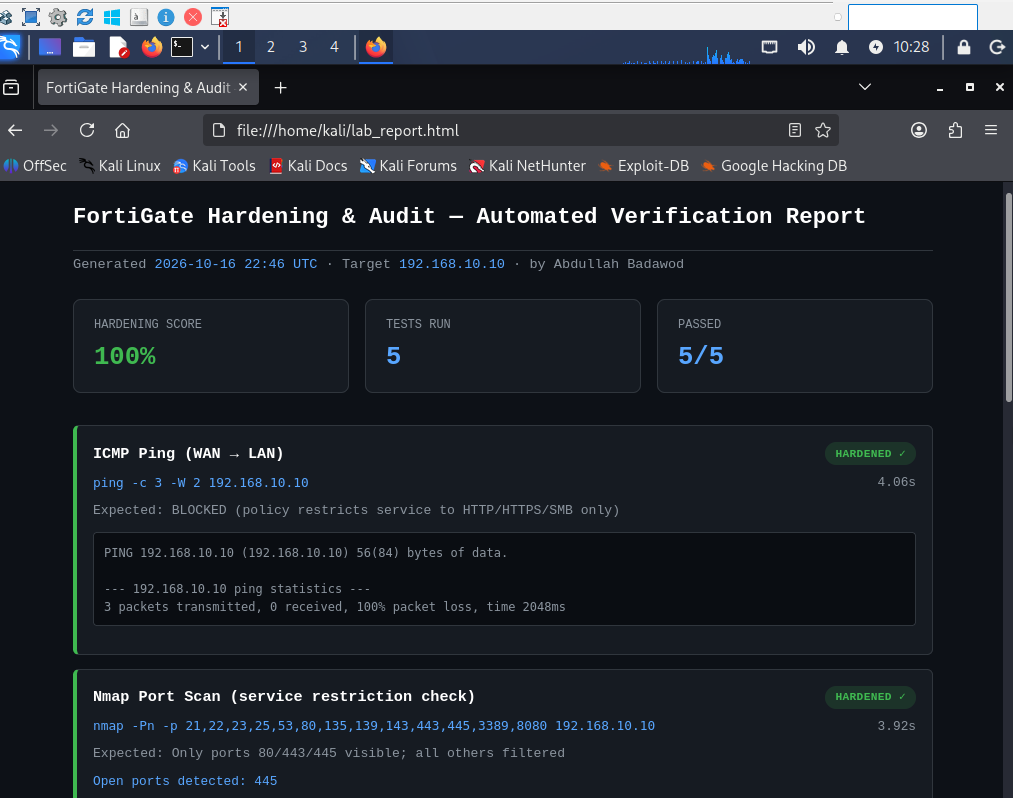Switch to workspace 2
The width and height of the screenshot is (1013, 798).
point(271,47)
